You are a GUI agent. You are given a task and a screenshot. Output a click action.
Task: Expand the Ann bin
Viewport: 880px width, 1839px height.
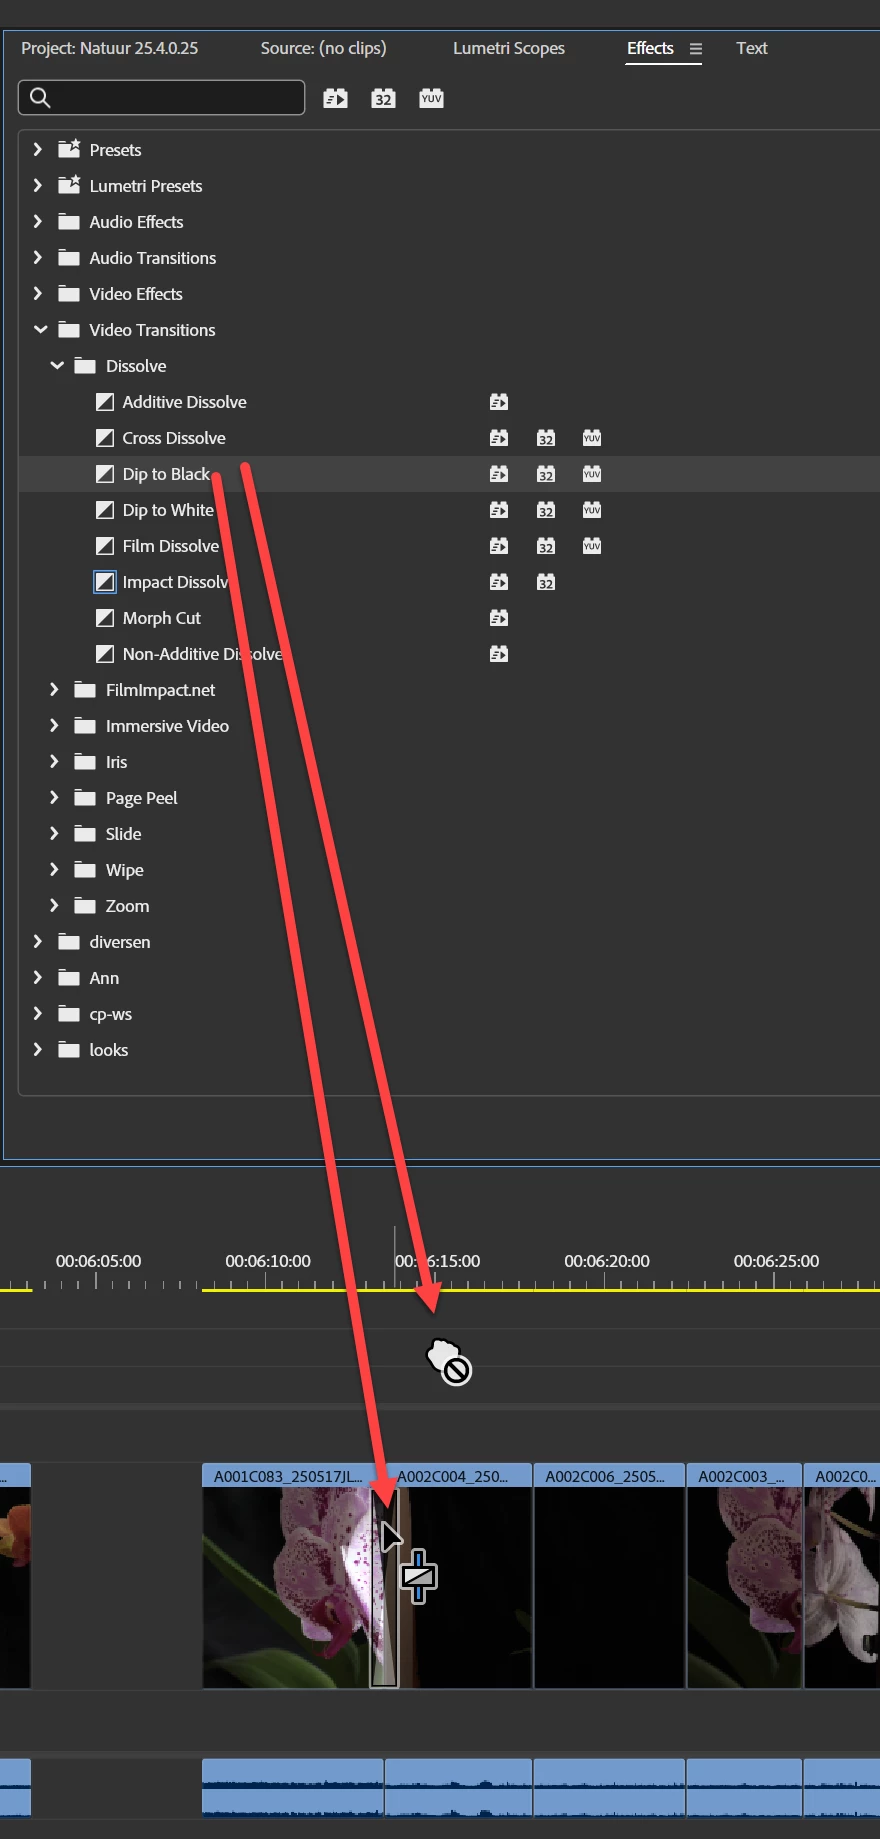[x=38, y=977]
